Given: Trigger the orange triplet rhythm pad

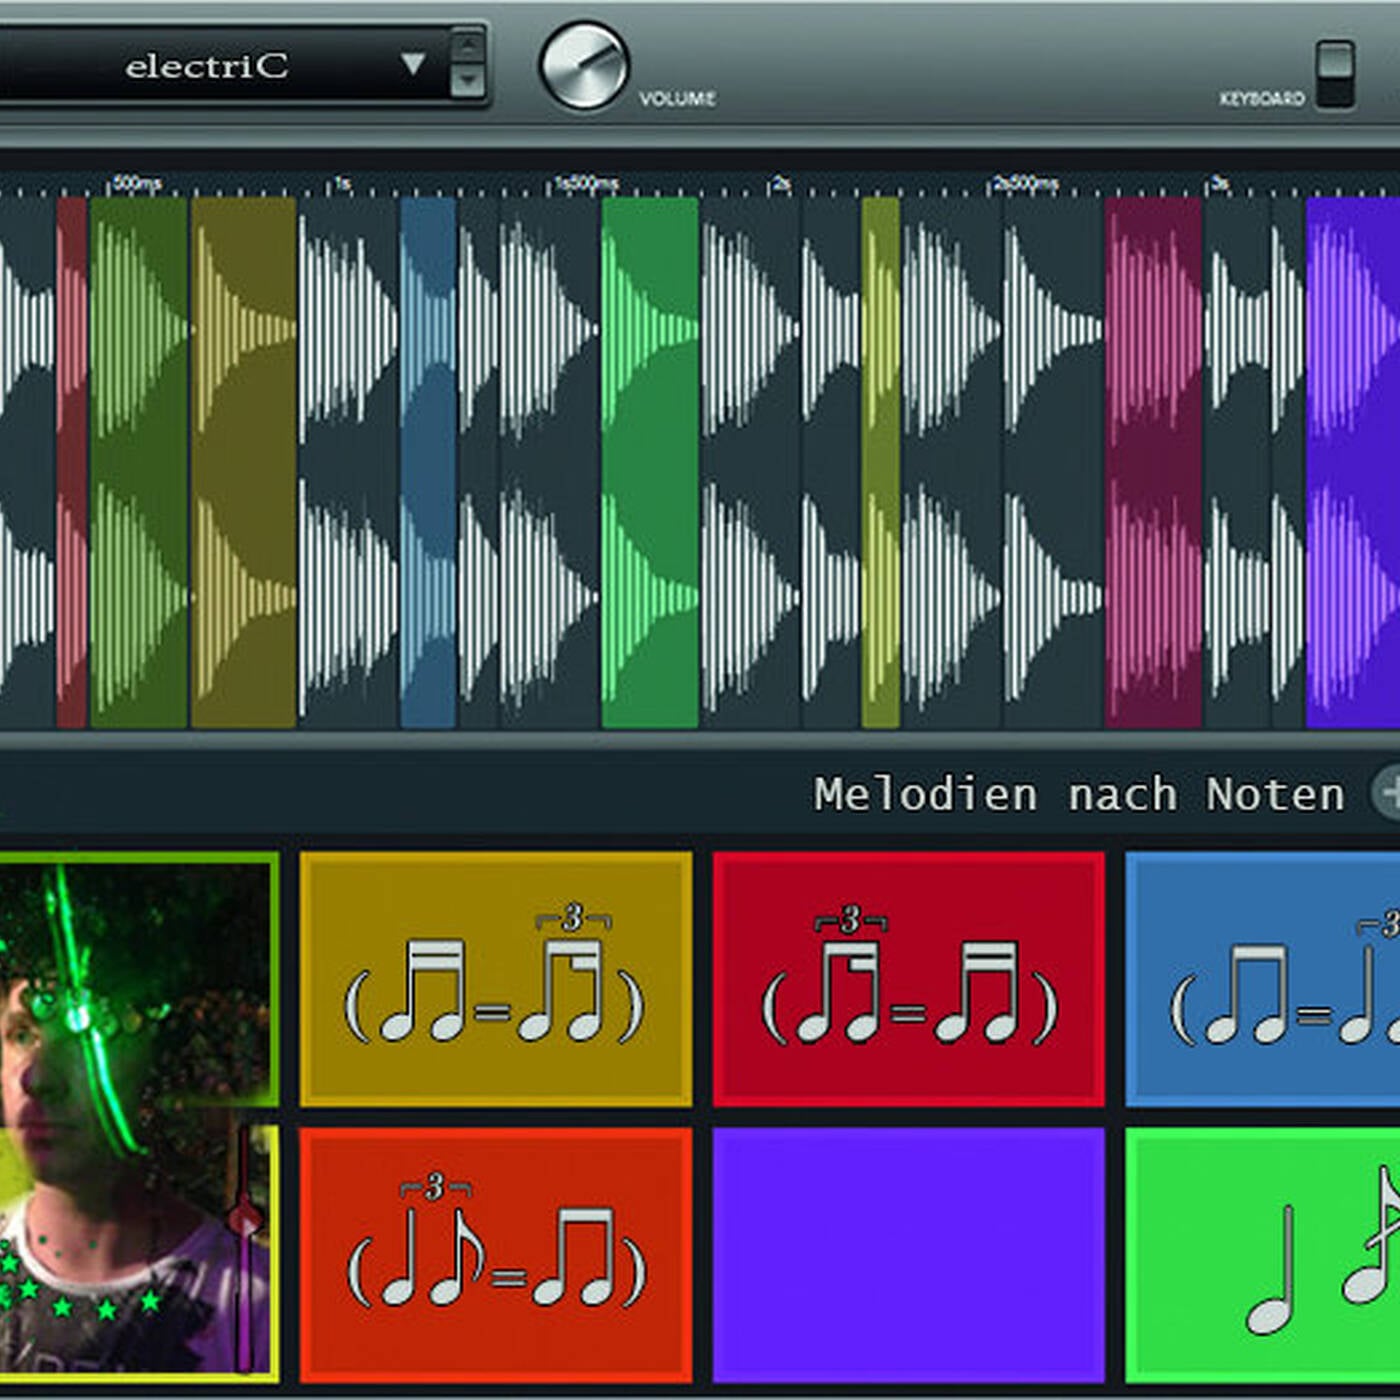Looking at the screenshot, I should pos(496,1255).
